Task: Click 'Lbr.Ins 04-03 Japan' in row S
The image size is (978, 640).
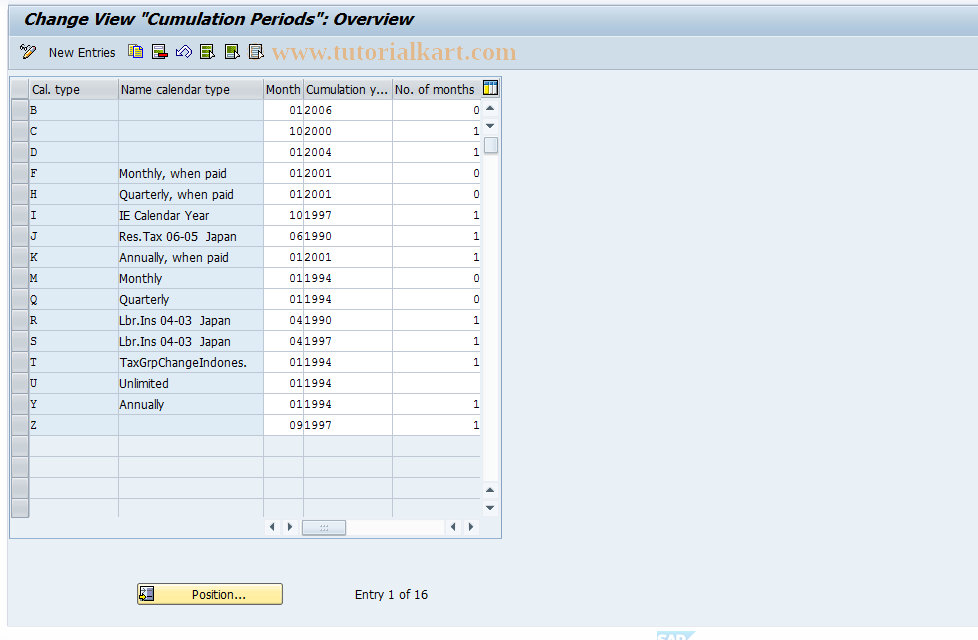Action: [191, 341]
